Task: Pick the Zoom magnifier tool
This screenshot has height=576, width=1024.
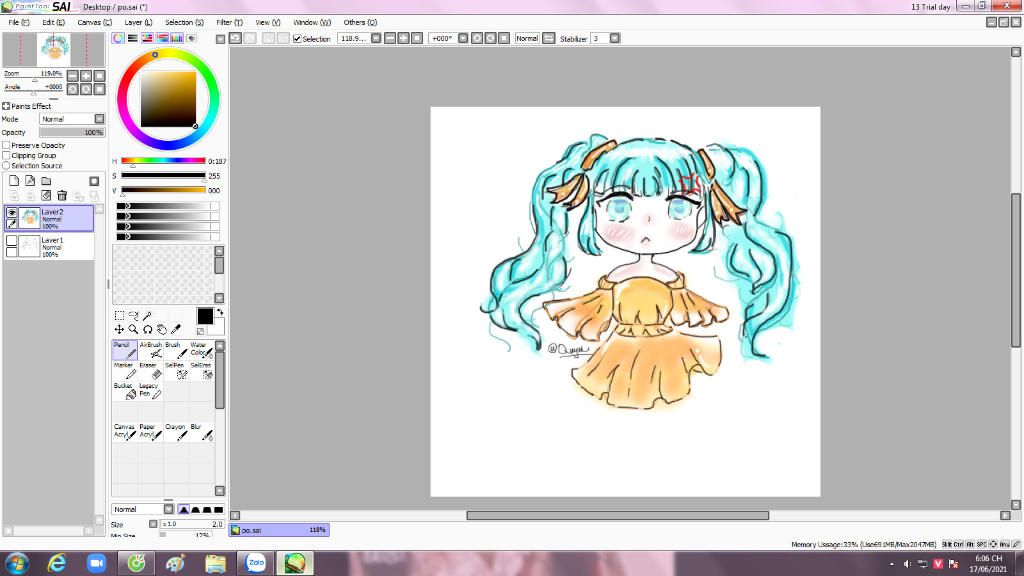Action: point(133,330)
